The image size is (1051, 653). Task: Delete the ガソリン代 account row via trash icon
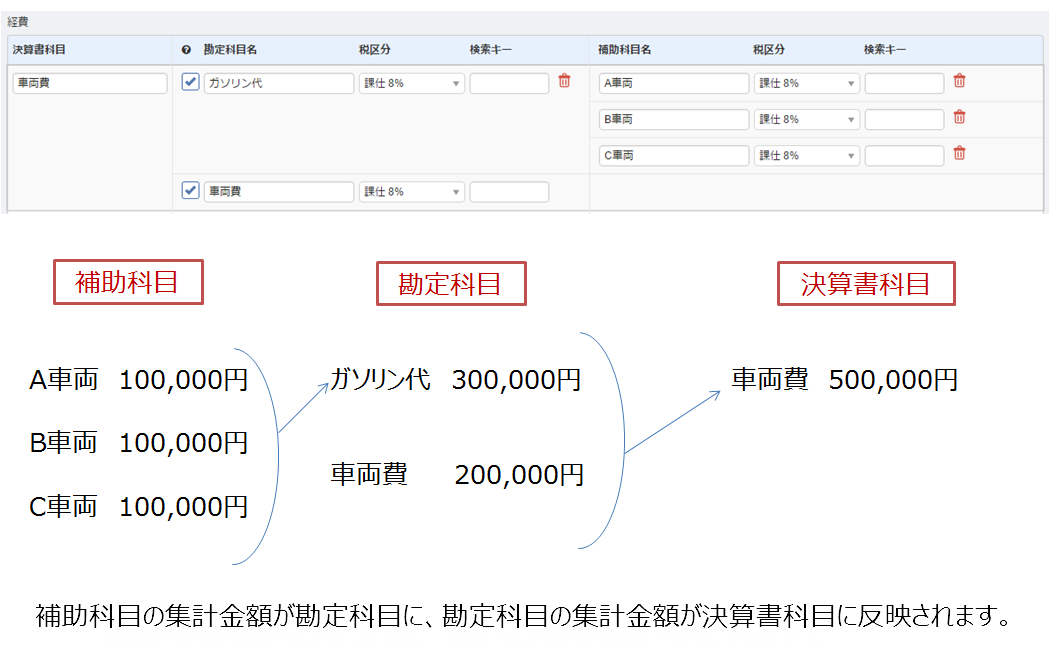pyautogui.click(x=564, y=82)
